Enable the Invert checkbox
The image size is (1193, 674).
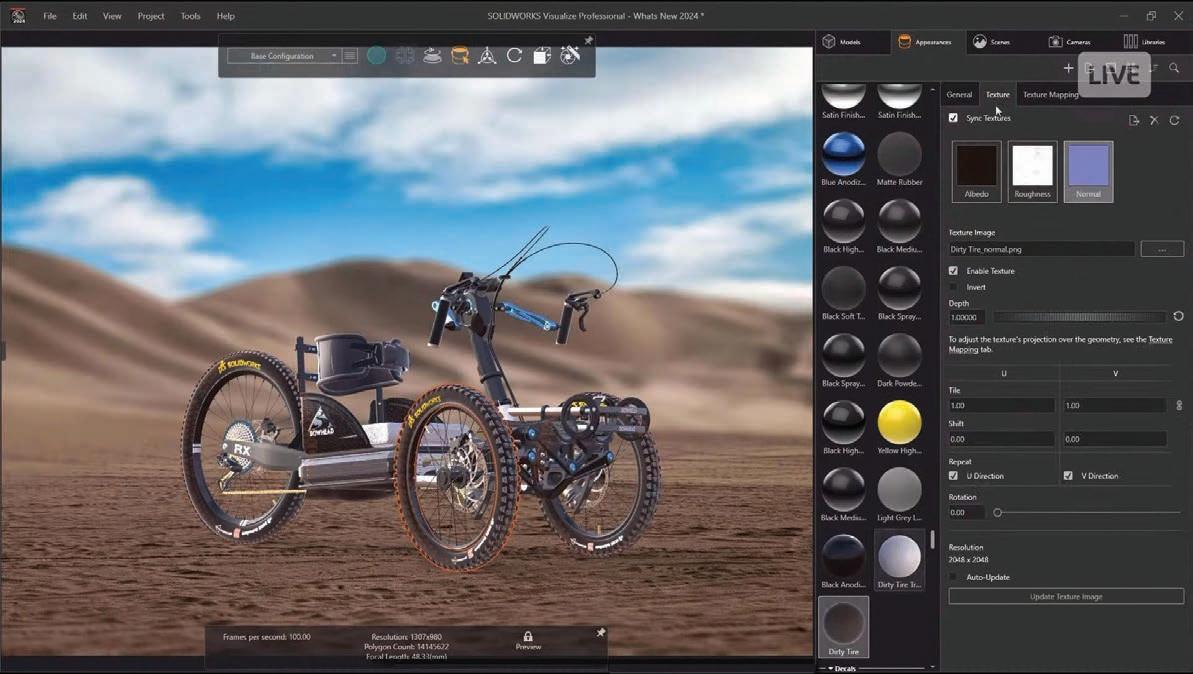coord(953,287)
